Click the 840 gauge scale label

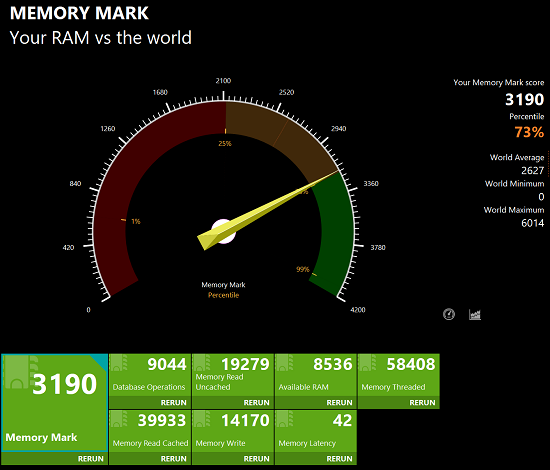75,183
